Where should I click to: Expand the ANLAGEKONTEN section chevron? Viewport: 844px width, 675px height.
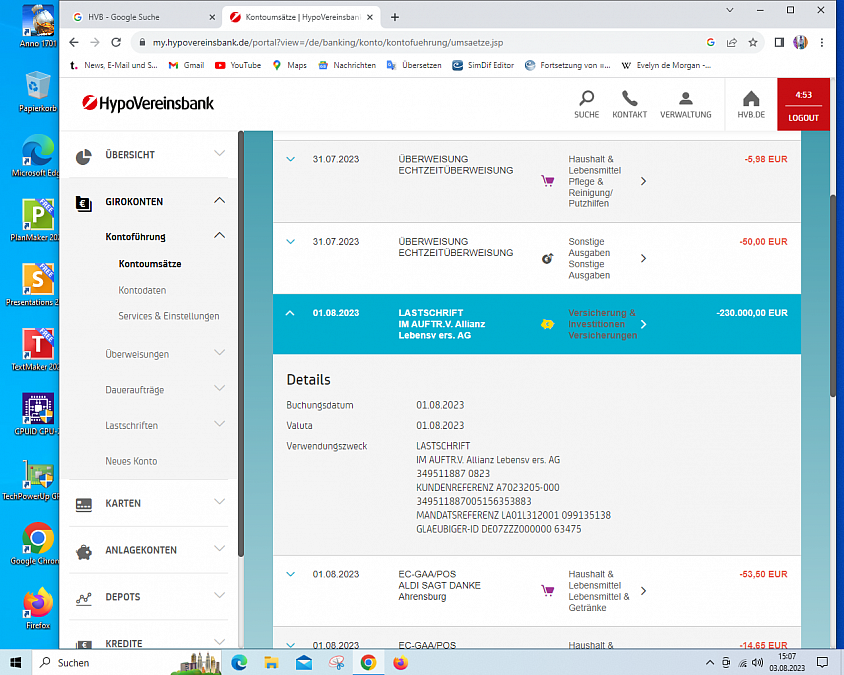pyautogui.click(x=219, y=549)
